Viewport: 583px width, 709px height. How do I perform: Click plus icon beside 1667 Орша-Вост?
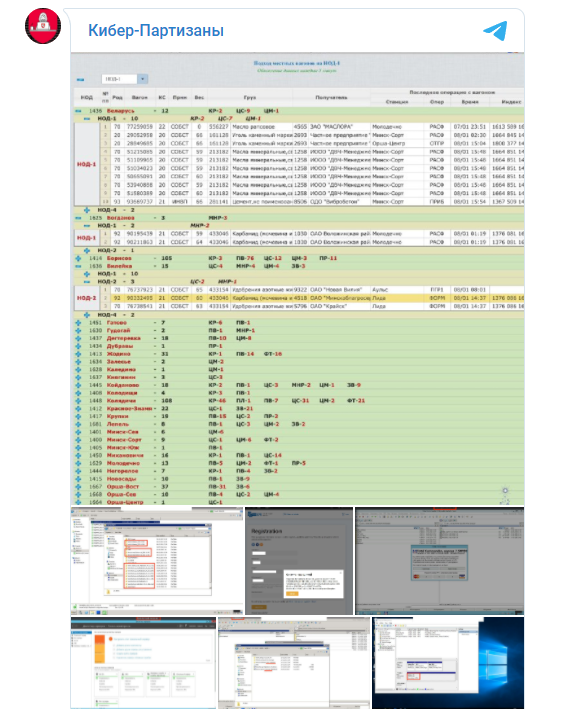point(78,487)
